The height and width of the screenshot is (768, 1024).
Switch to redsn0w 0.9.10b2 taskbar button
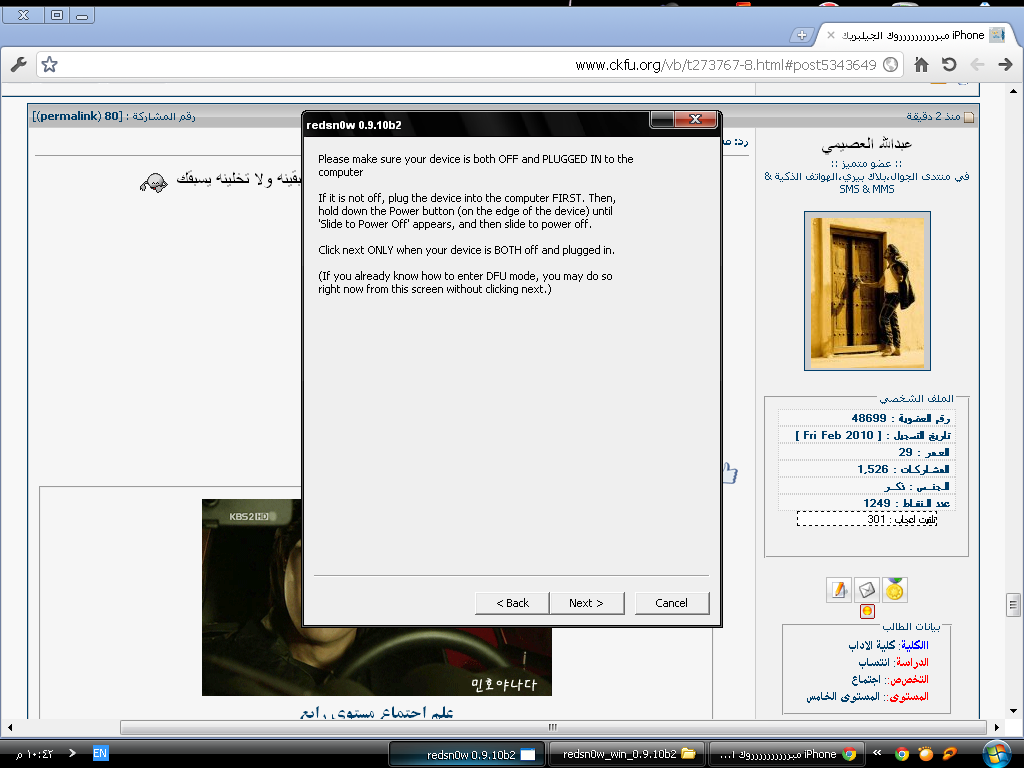click(468, 754)
